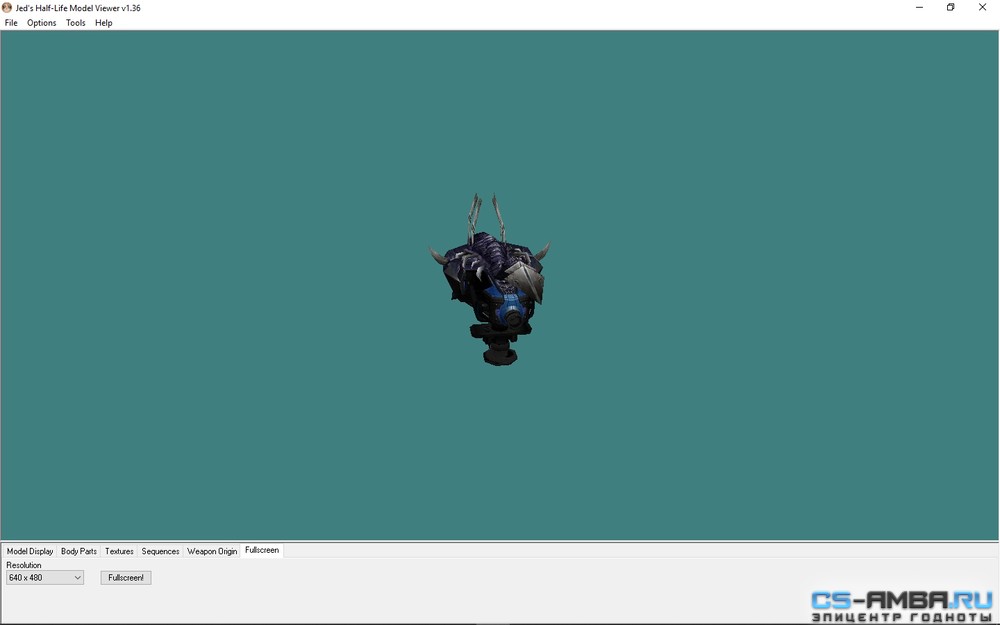Viewport: 1000px width, 625px height.
Task: Switch to the Weapon Origin tab
Action: pos(212,551)
